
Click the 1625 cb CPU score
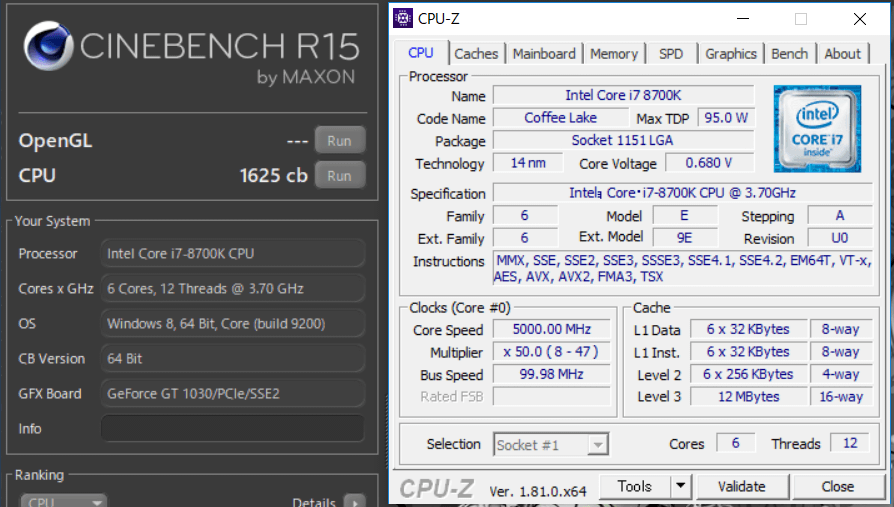coord(274,175)
